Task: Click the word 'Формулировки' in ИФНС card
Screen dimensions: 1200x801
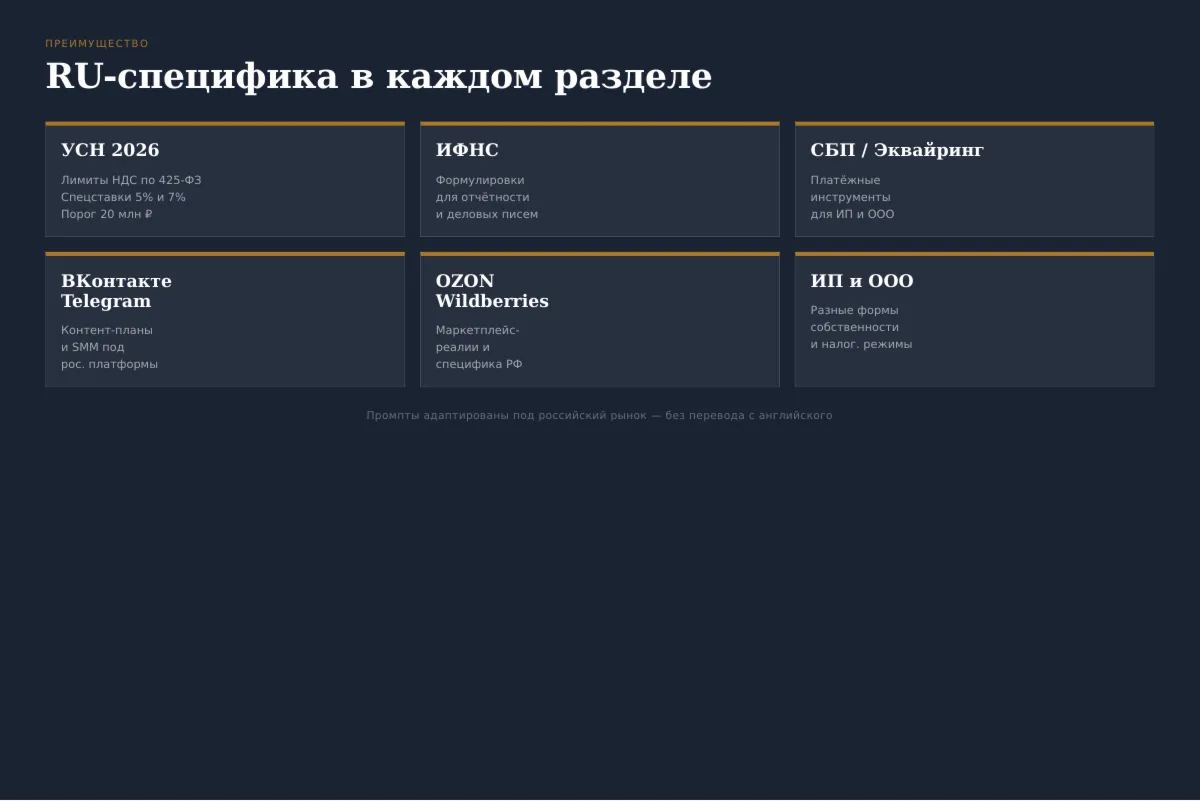Action: coord(480,181)
